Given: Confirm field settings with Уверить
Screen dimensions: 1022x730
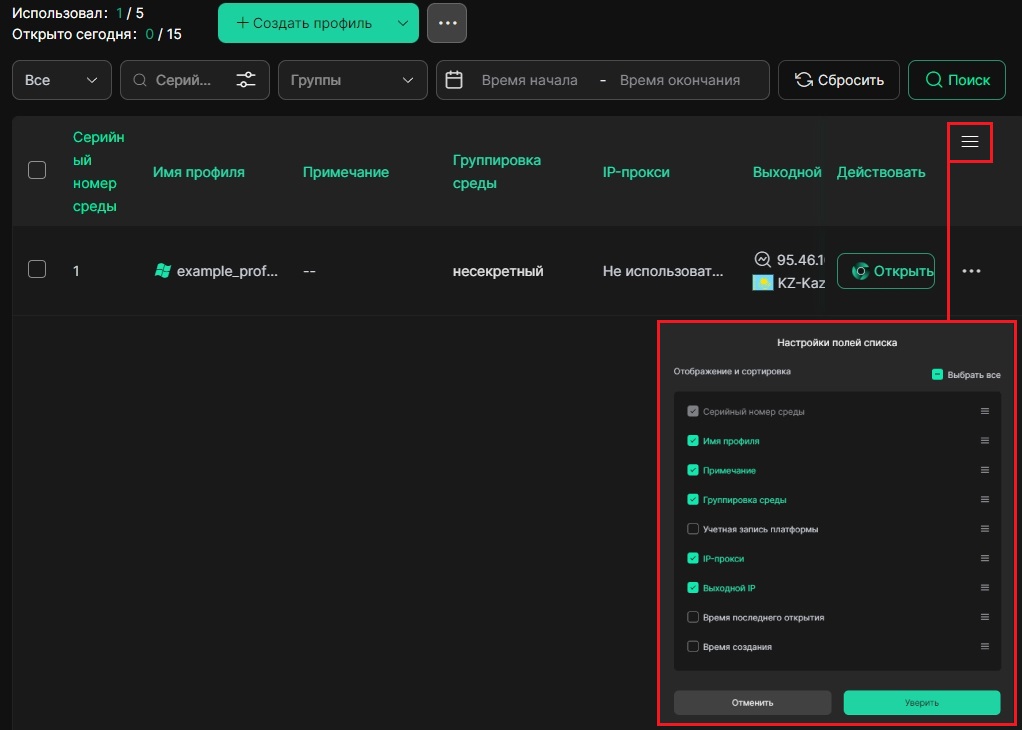Looking at the screenshot, I should [922, 703].
